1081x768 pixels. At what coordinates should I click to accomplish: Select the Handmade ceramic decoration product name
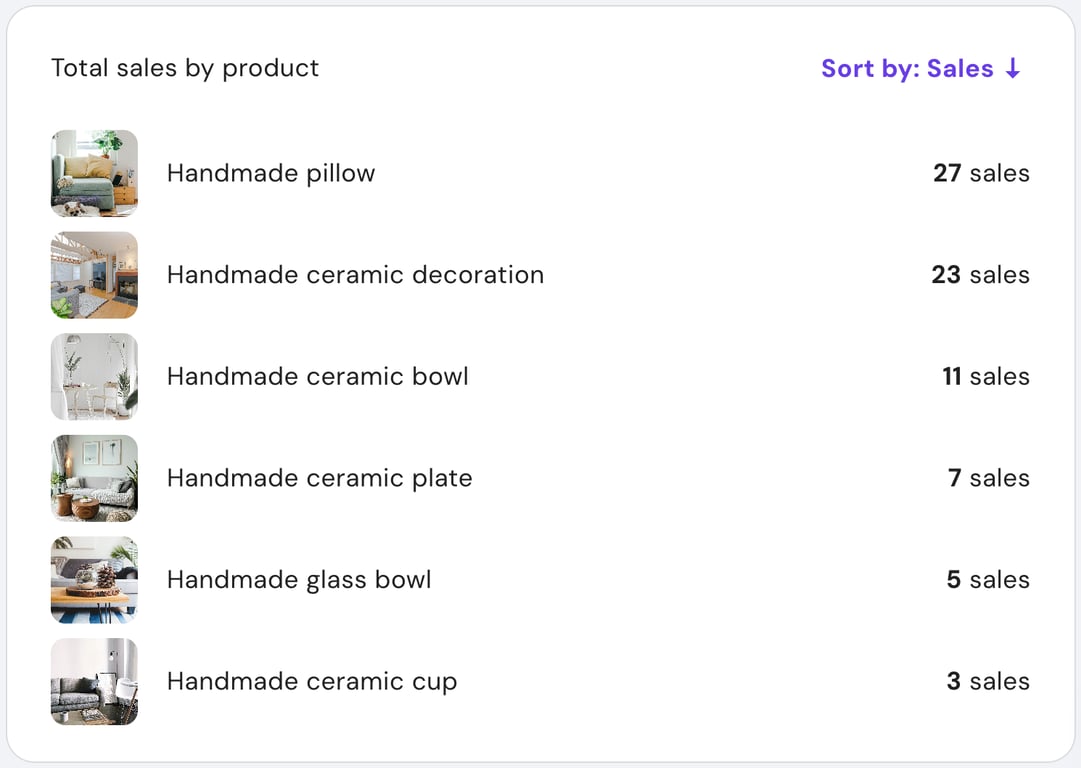click(x=355, y=274)
